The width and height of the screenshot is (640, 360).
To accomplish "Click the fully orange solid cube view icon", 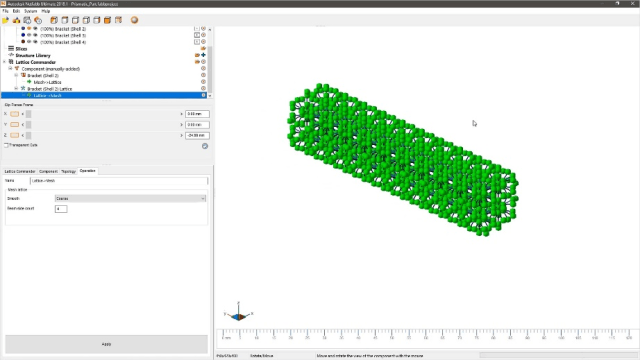I will pos(107,20).
